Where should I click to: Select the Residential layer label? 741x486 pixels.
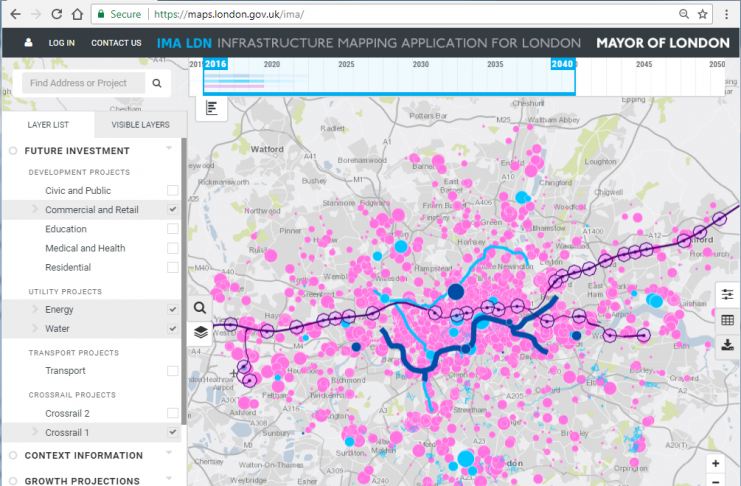(68, 268)
